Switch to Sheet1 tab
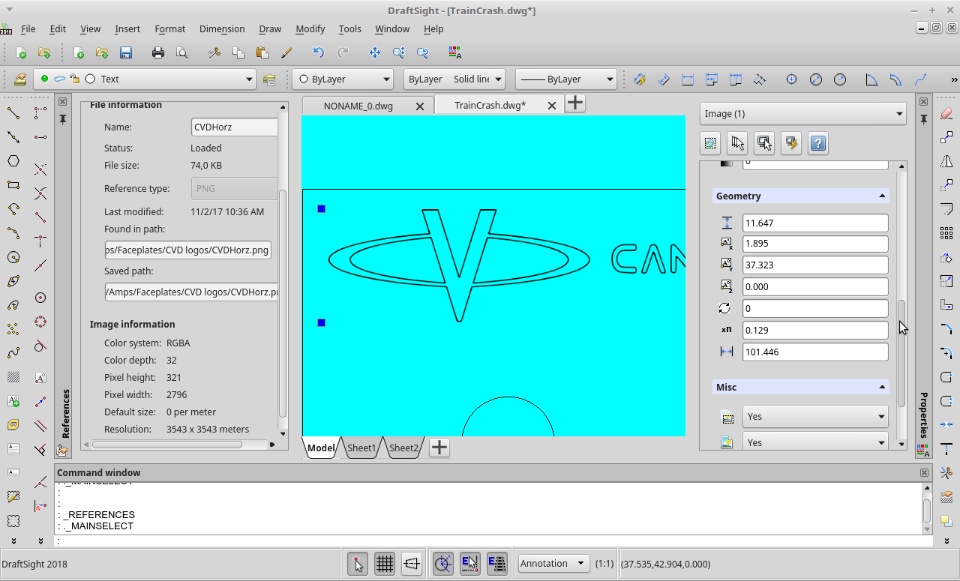Screen dimensions: 960x581 (x=361, y=448)
